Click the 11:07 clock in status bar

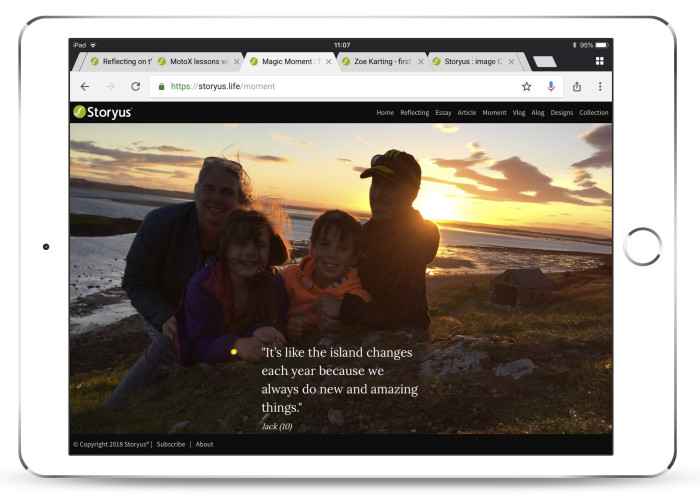click(342, 45)
